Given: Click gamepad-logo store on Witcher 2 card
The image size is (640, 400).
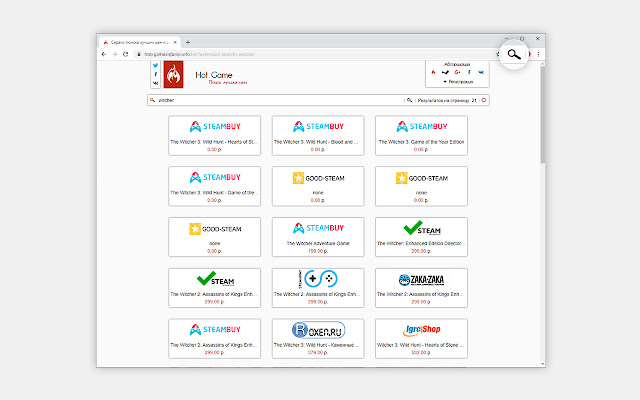Looking at the screenshot, I should pos(318,279).
